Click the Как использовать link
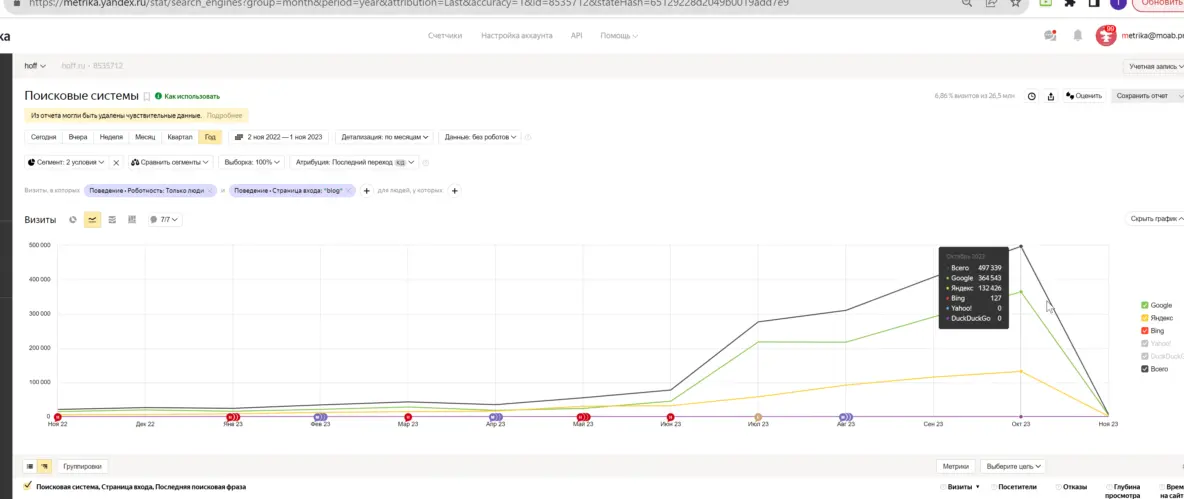 pos(191,96)
